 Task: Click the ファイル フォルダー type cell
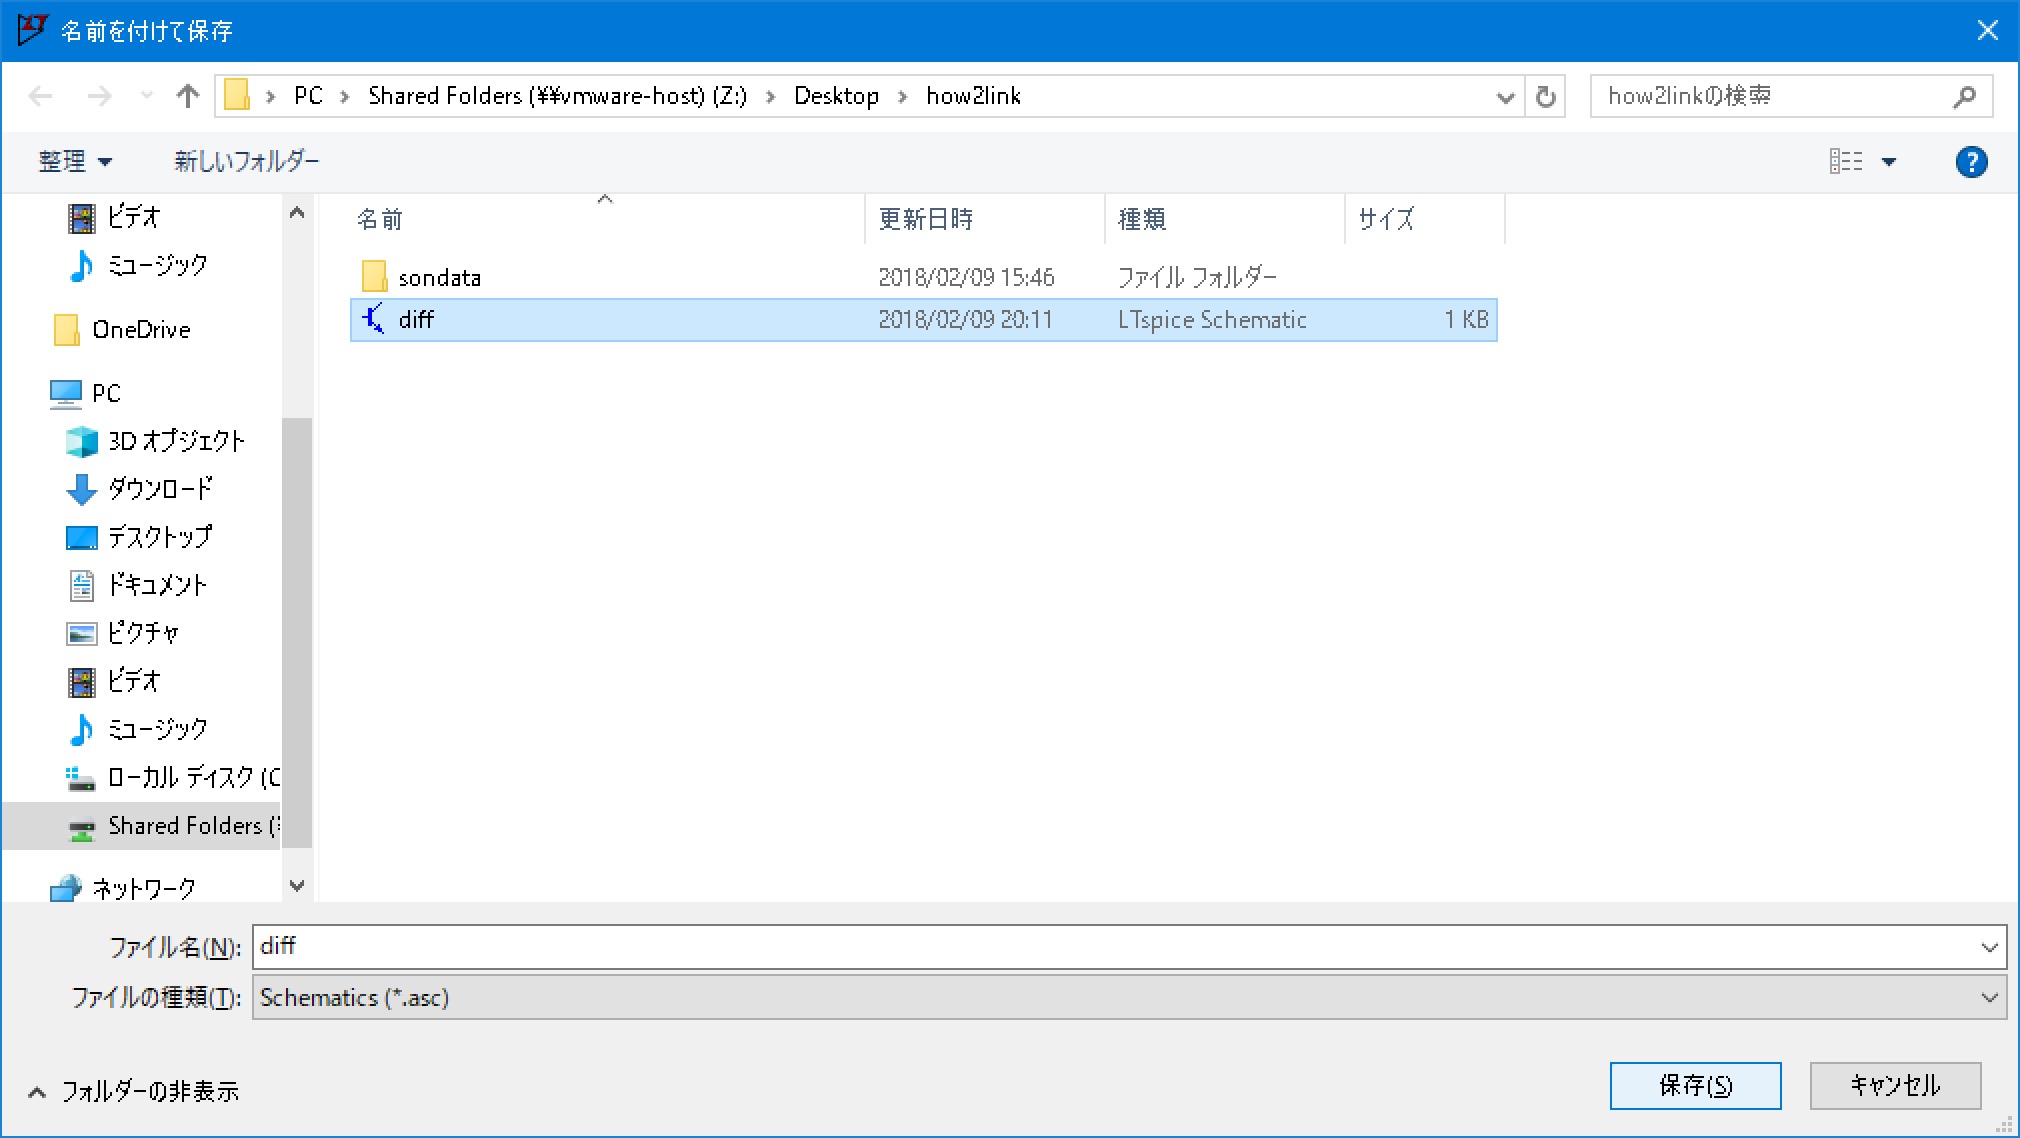1197,278
